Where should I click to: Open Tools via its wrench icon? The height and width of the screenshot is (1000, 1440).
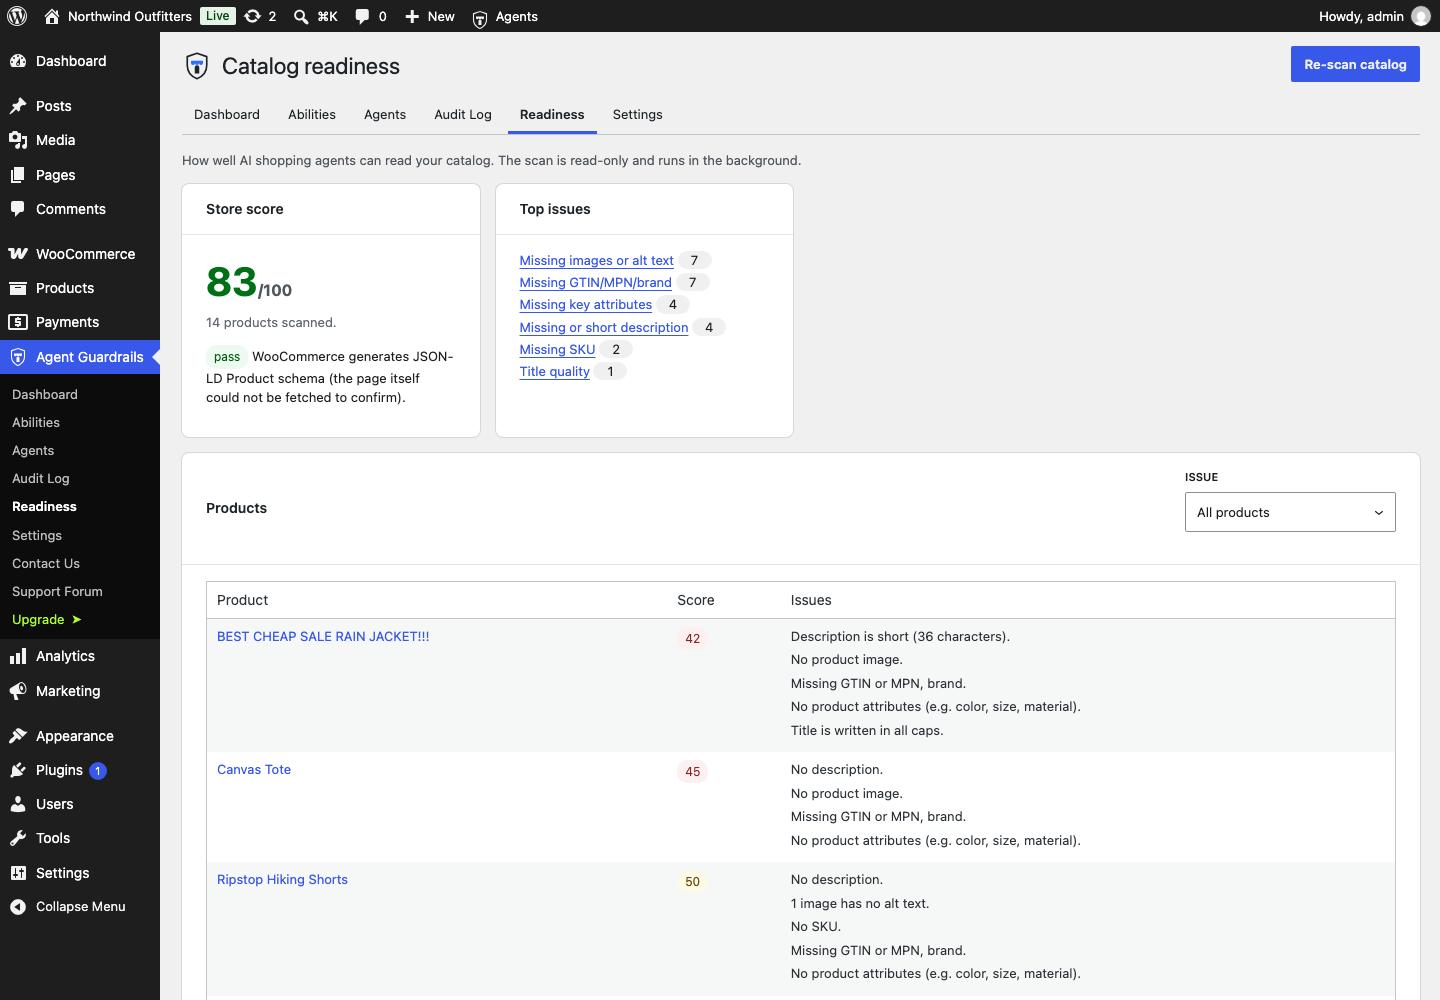18,838
